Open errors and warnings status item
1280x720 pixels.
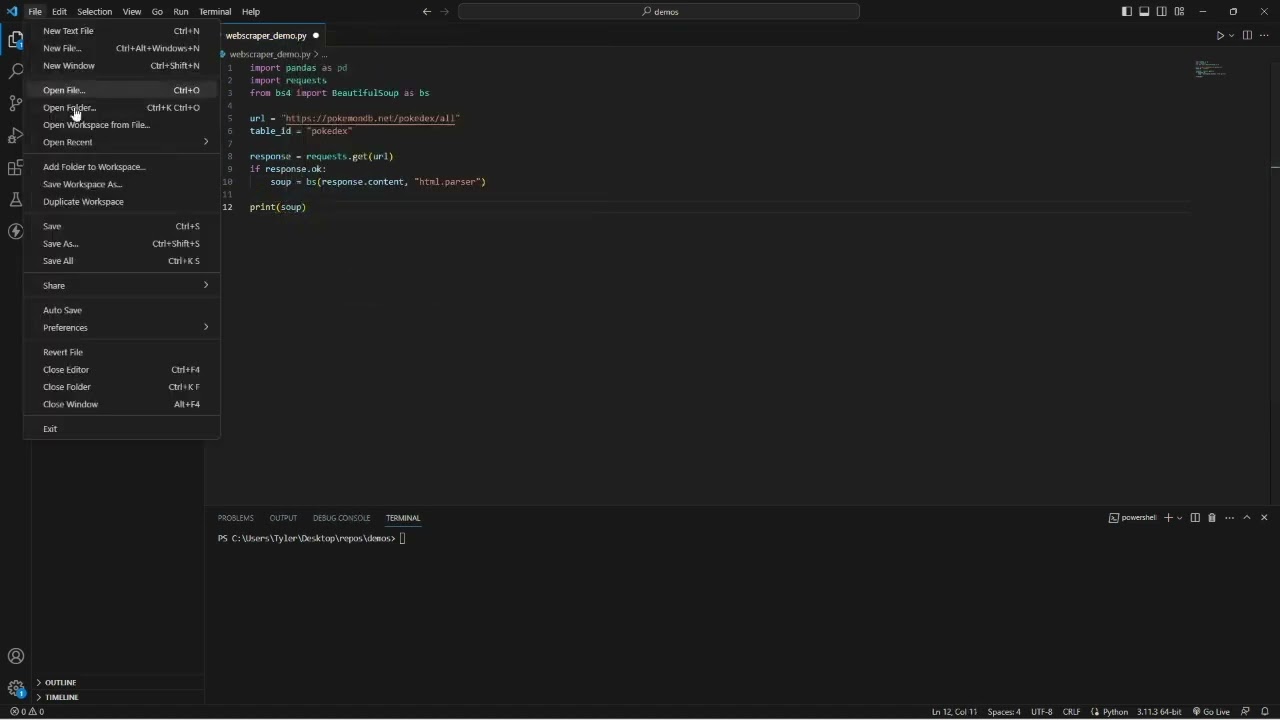pyautogui.click(x=27, y=712)
